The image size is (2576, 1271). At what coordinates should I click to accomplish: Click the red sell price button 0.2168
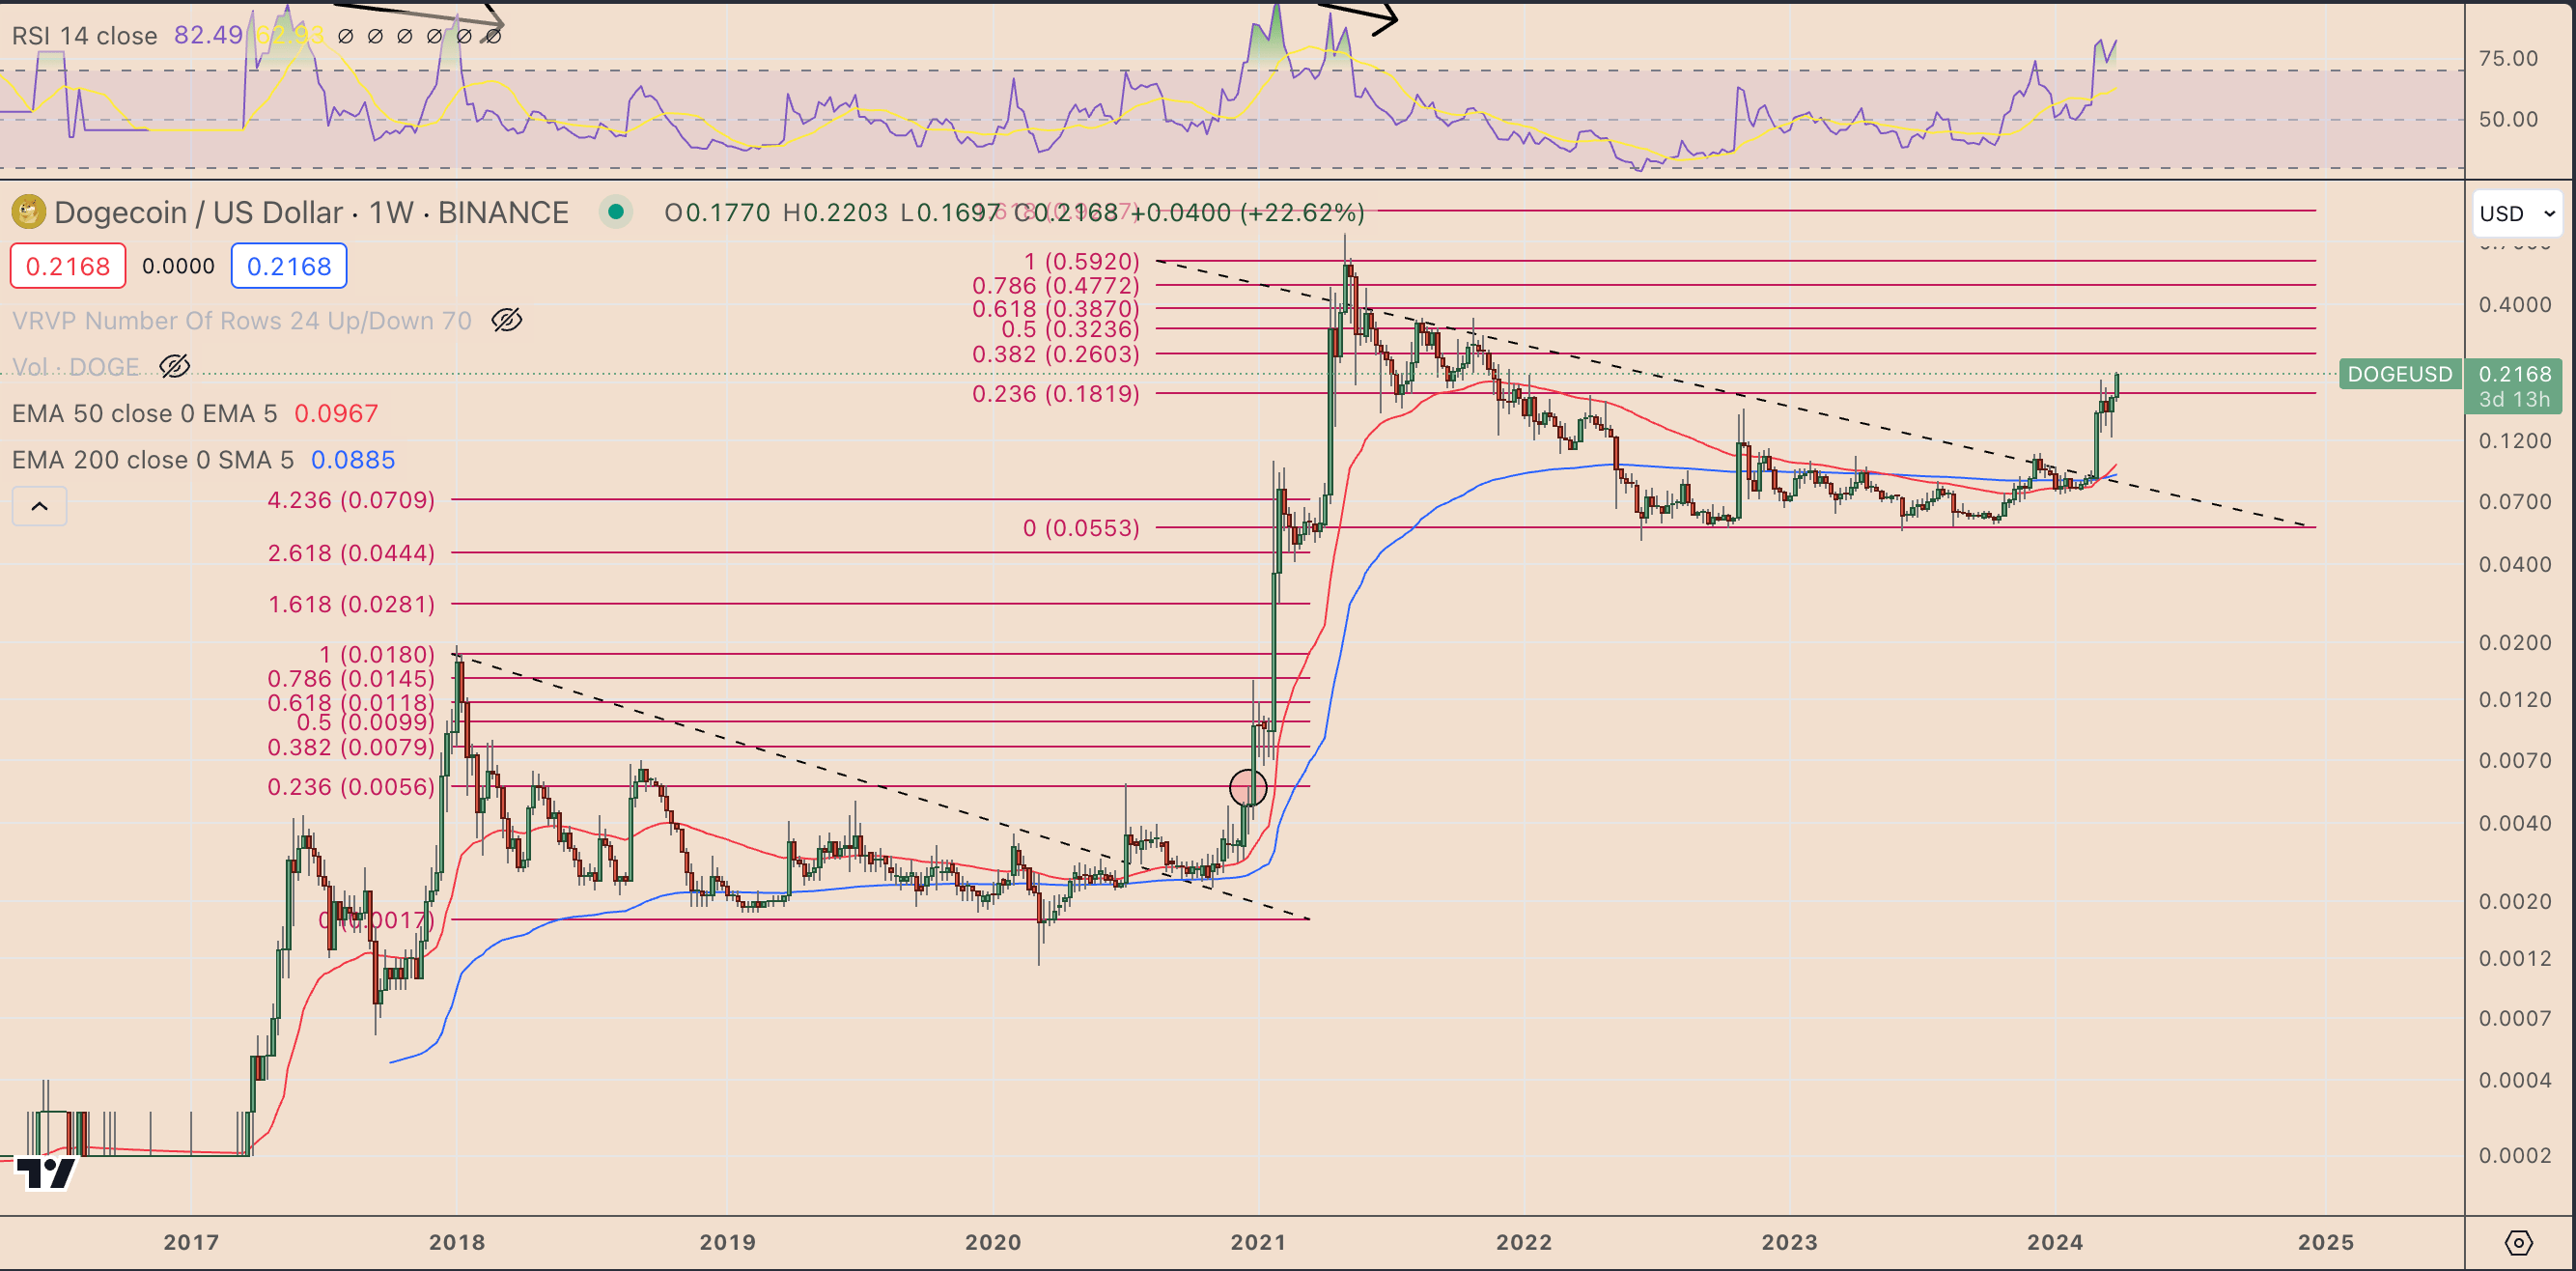(x=68, y=266)
